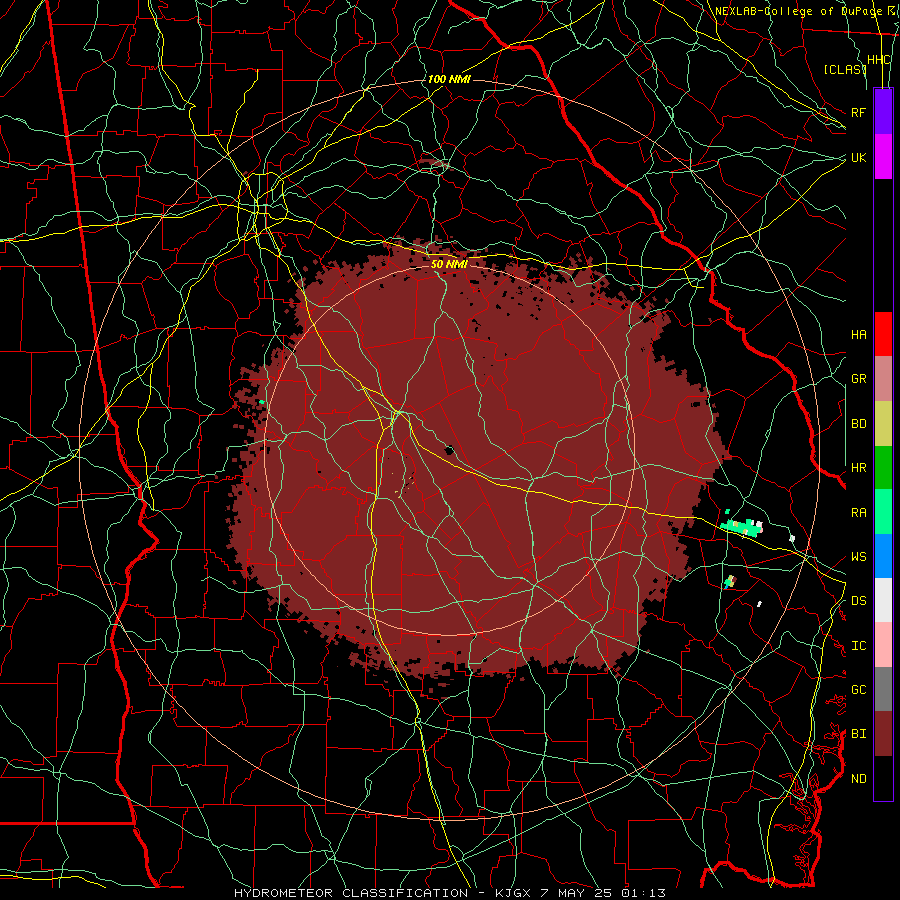This screenshot has width=900, height=900.
Task: Click the magenta UK color swatch
Action: (883, 157)
